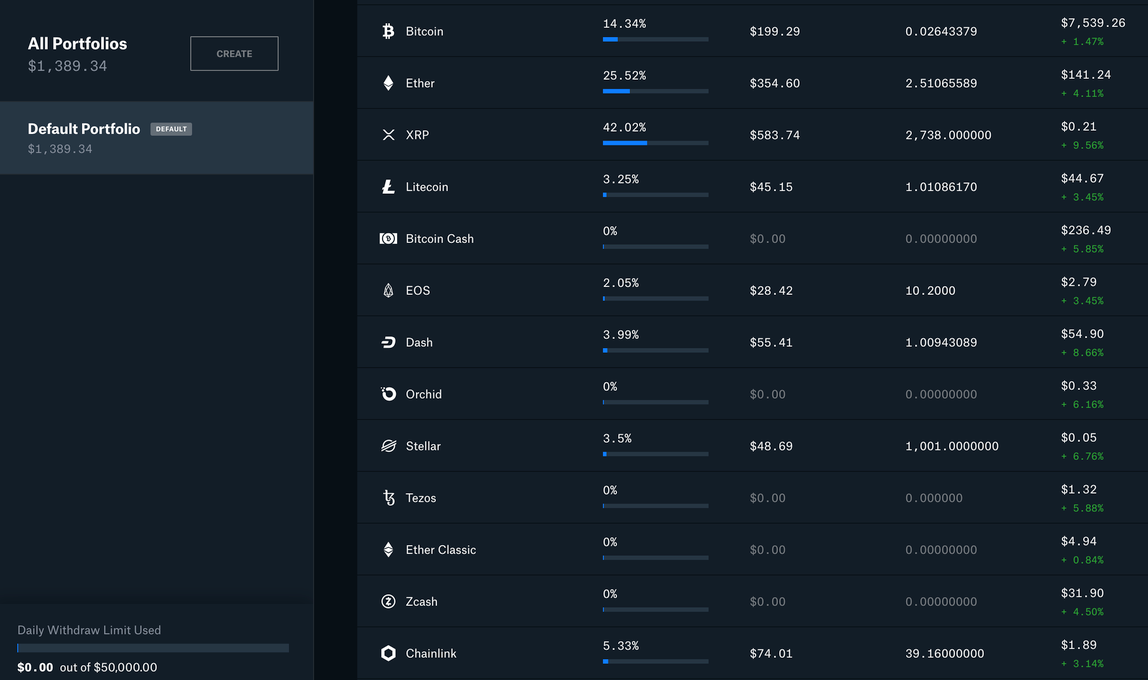
Task: Click the Bitcoin Cash icon
Action: 388,239
